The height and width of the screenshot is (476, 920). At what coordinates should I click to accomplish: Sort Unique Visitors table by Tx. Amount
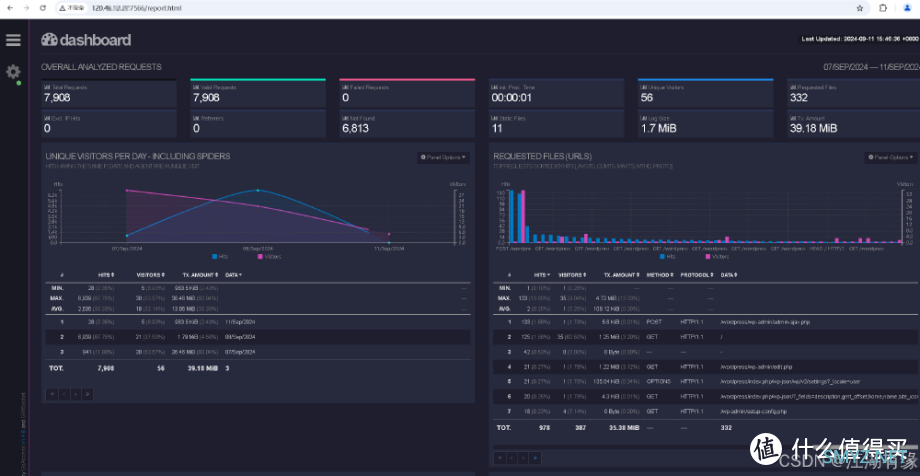click(200, 275)
